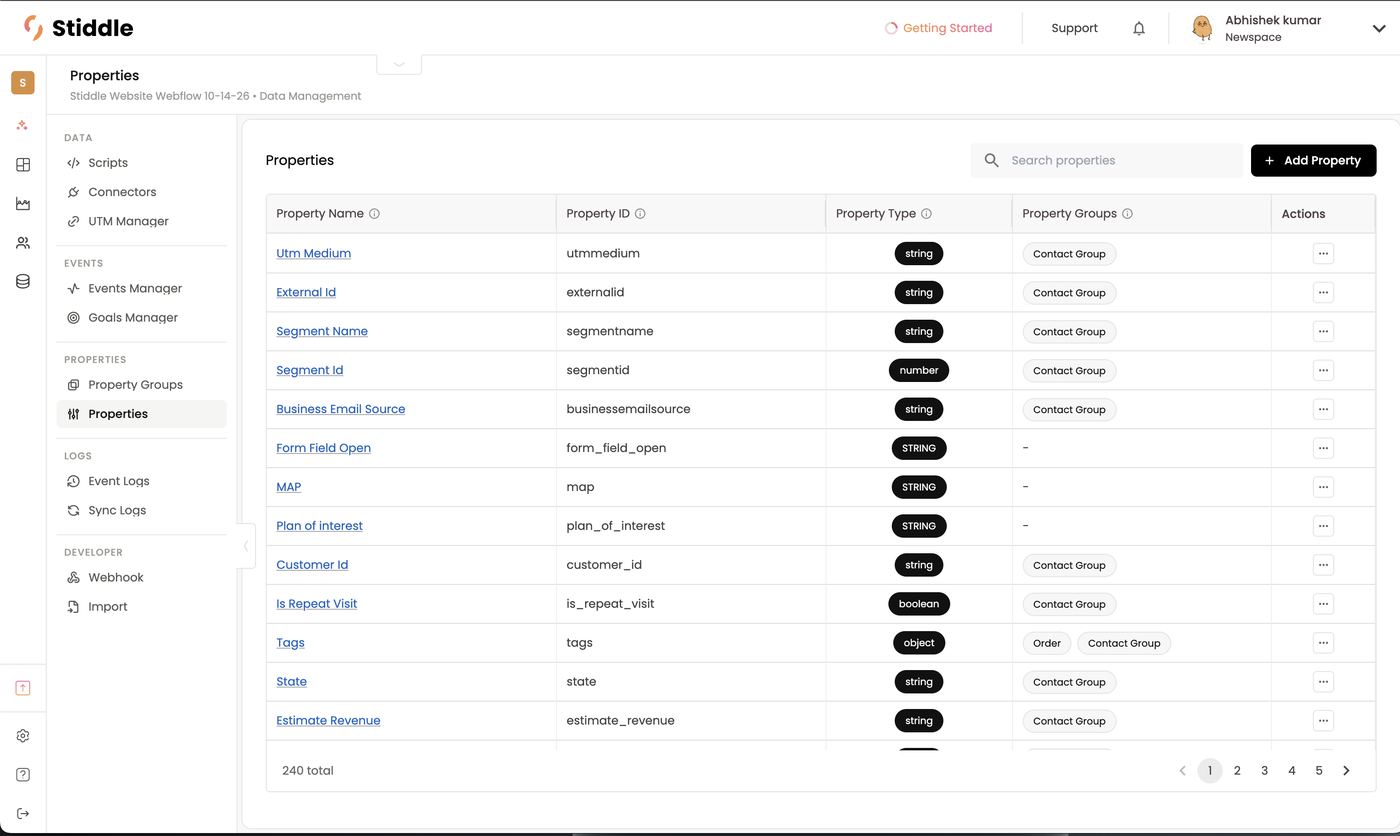Click the logout icon in left rail
The image size is (1400, 836).
coord(23,814)
